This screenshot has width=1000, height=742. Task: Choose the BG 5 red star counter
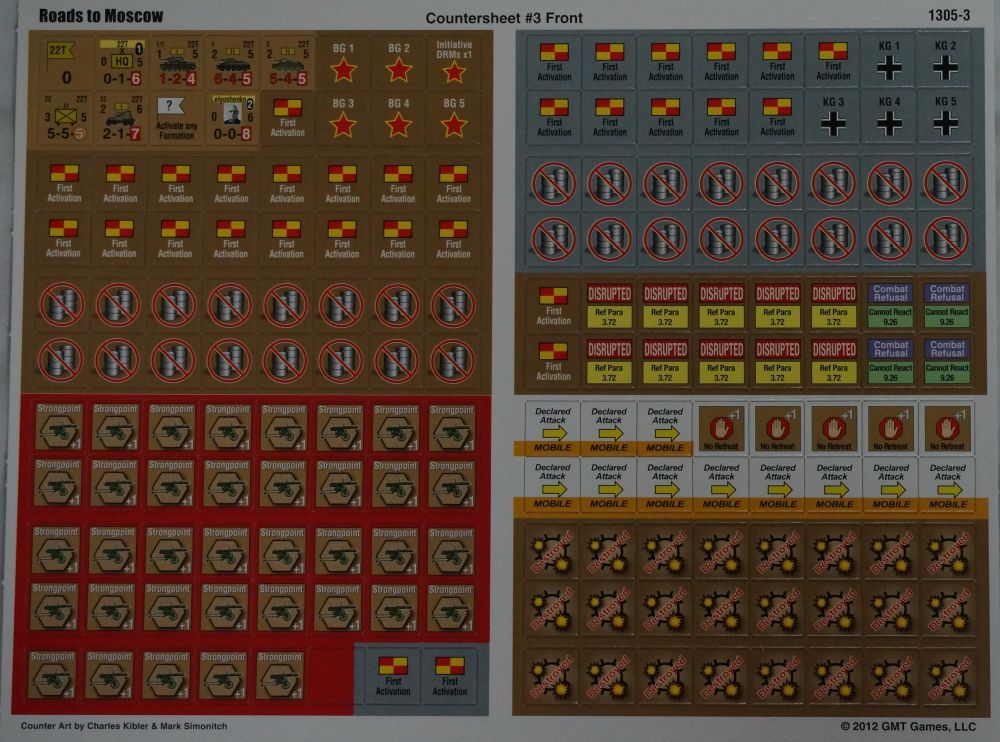click(x=454, y=118)
